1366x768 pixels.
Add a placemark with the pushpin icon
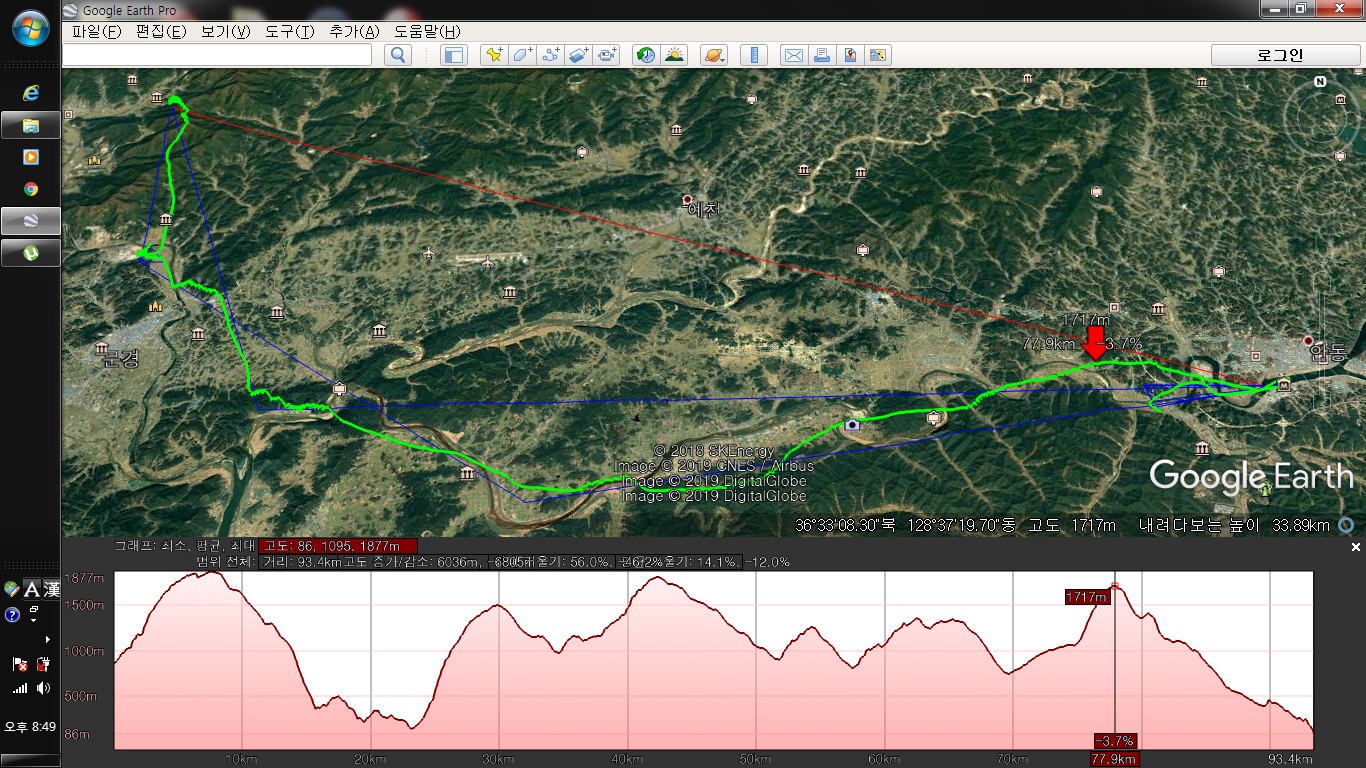click(x=493, y=55)
